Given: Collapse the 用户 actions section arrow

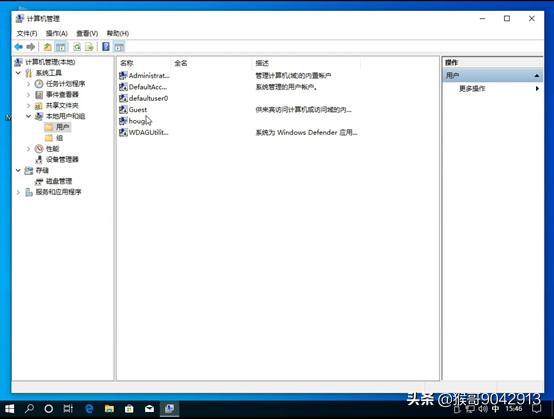Looking at the screenshot, I should (x=537, y=76).
